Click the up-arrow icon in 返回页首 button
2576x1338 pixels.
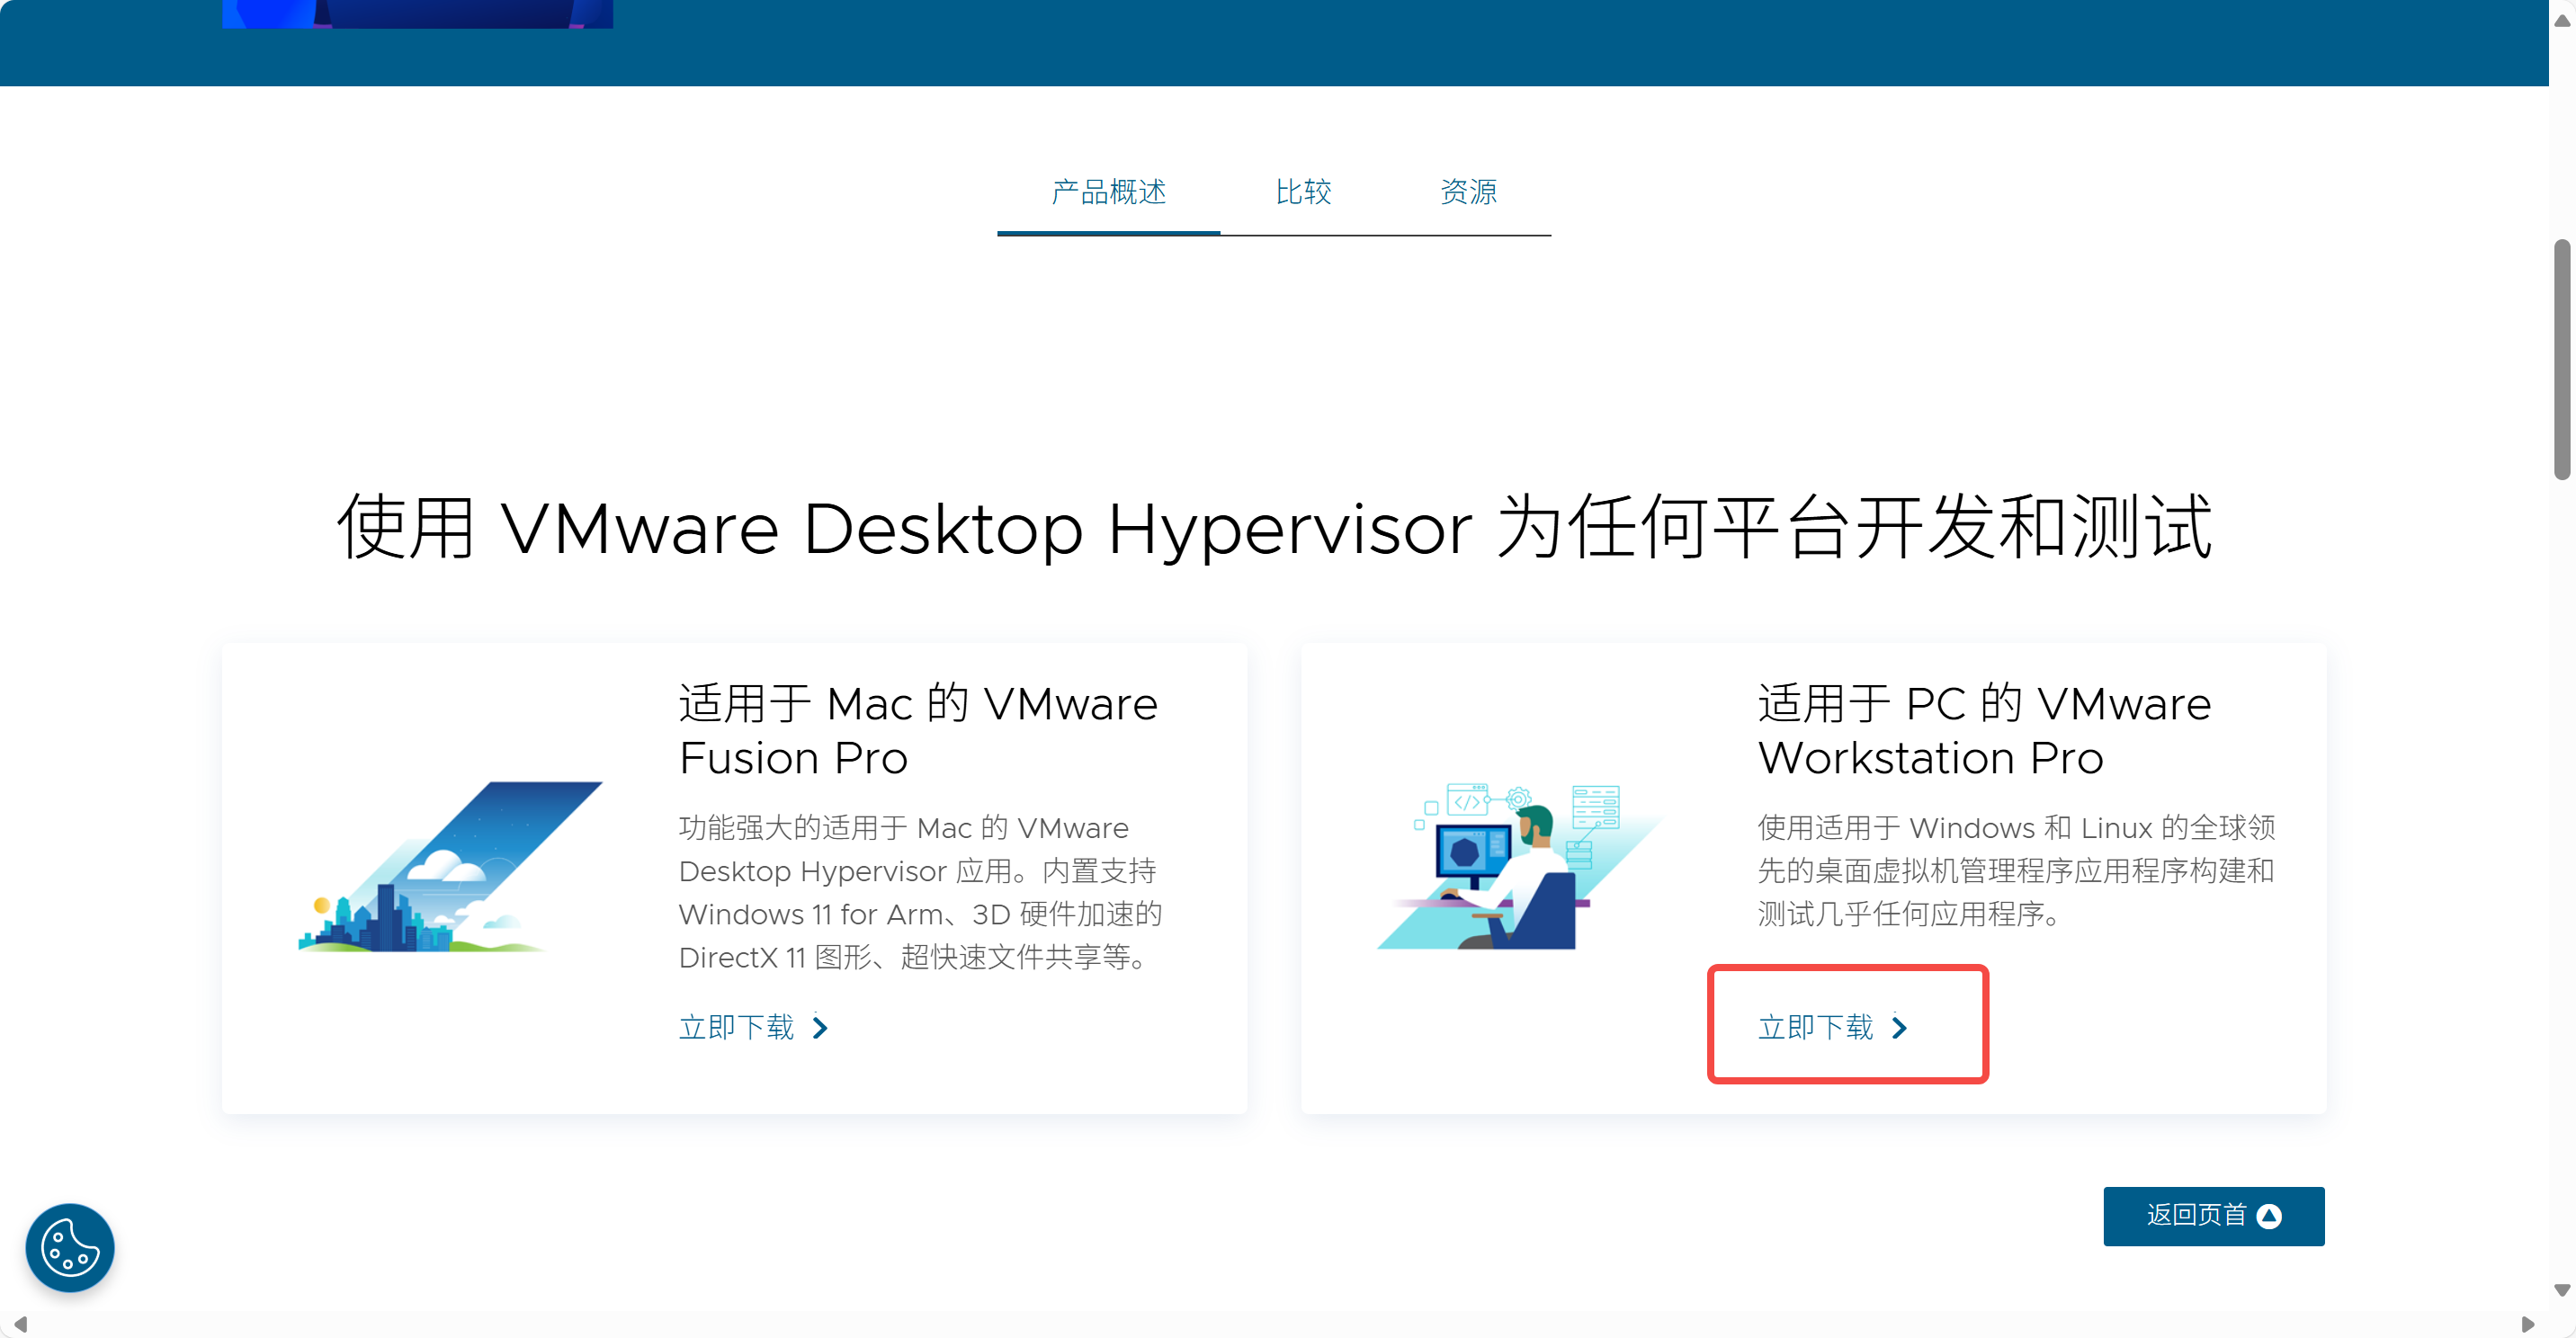2269,1216
